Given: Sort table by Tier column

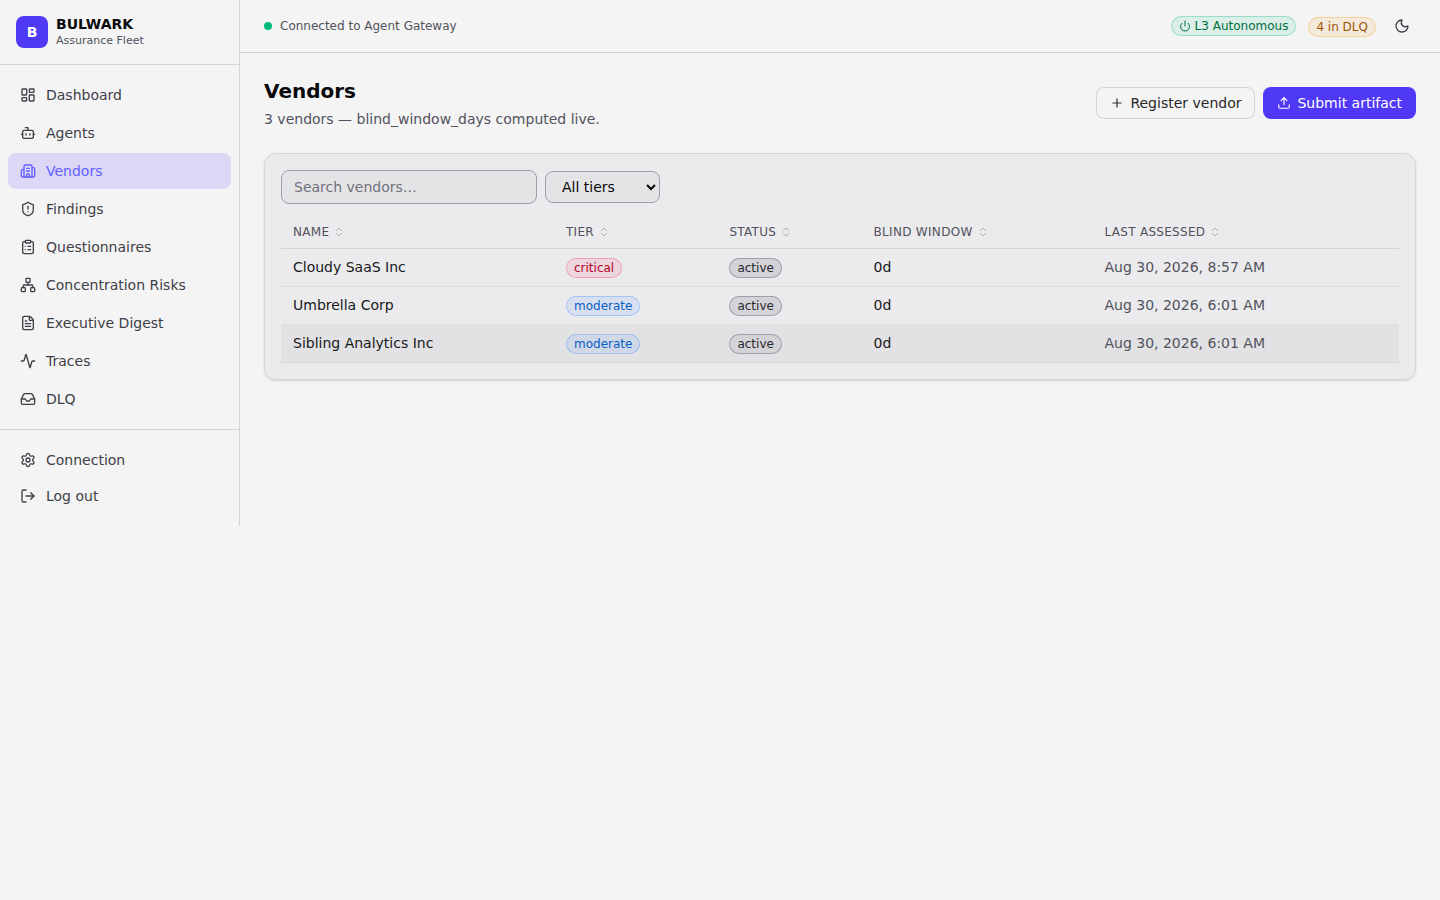Looking at the screenshot, I should tap(587, 232).
